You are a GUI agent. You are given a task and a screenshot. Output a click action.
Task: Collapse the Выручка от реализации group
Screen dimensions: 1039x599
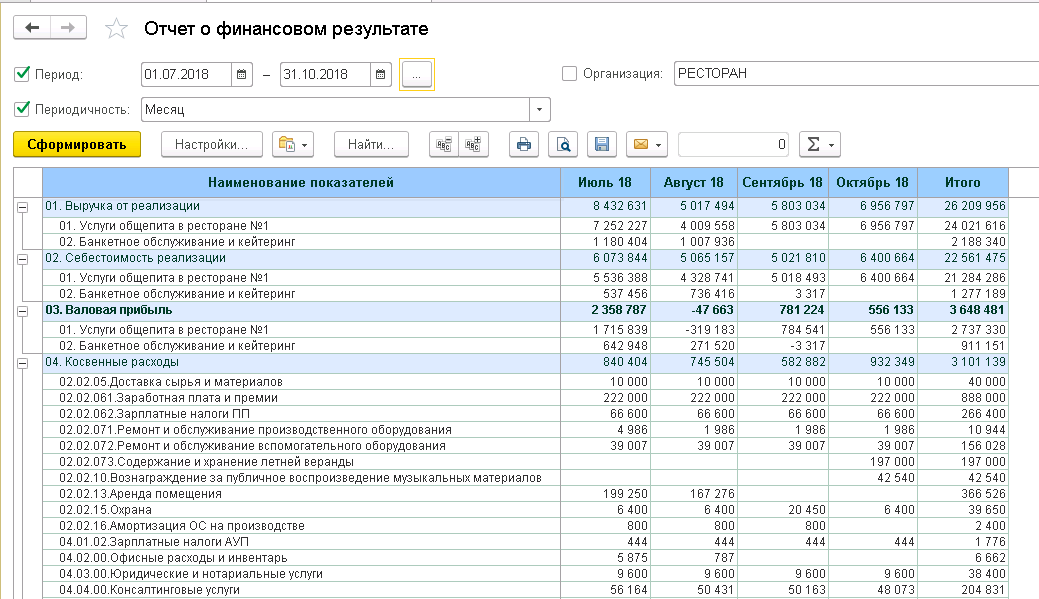click(x=22, y=206)
